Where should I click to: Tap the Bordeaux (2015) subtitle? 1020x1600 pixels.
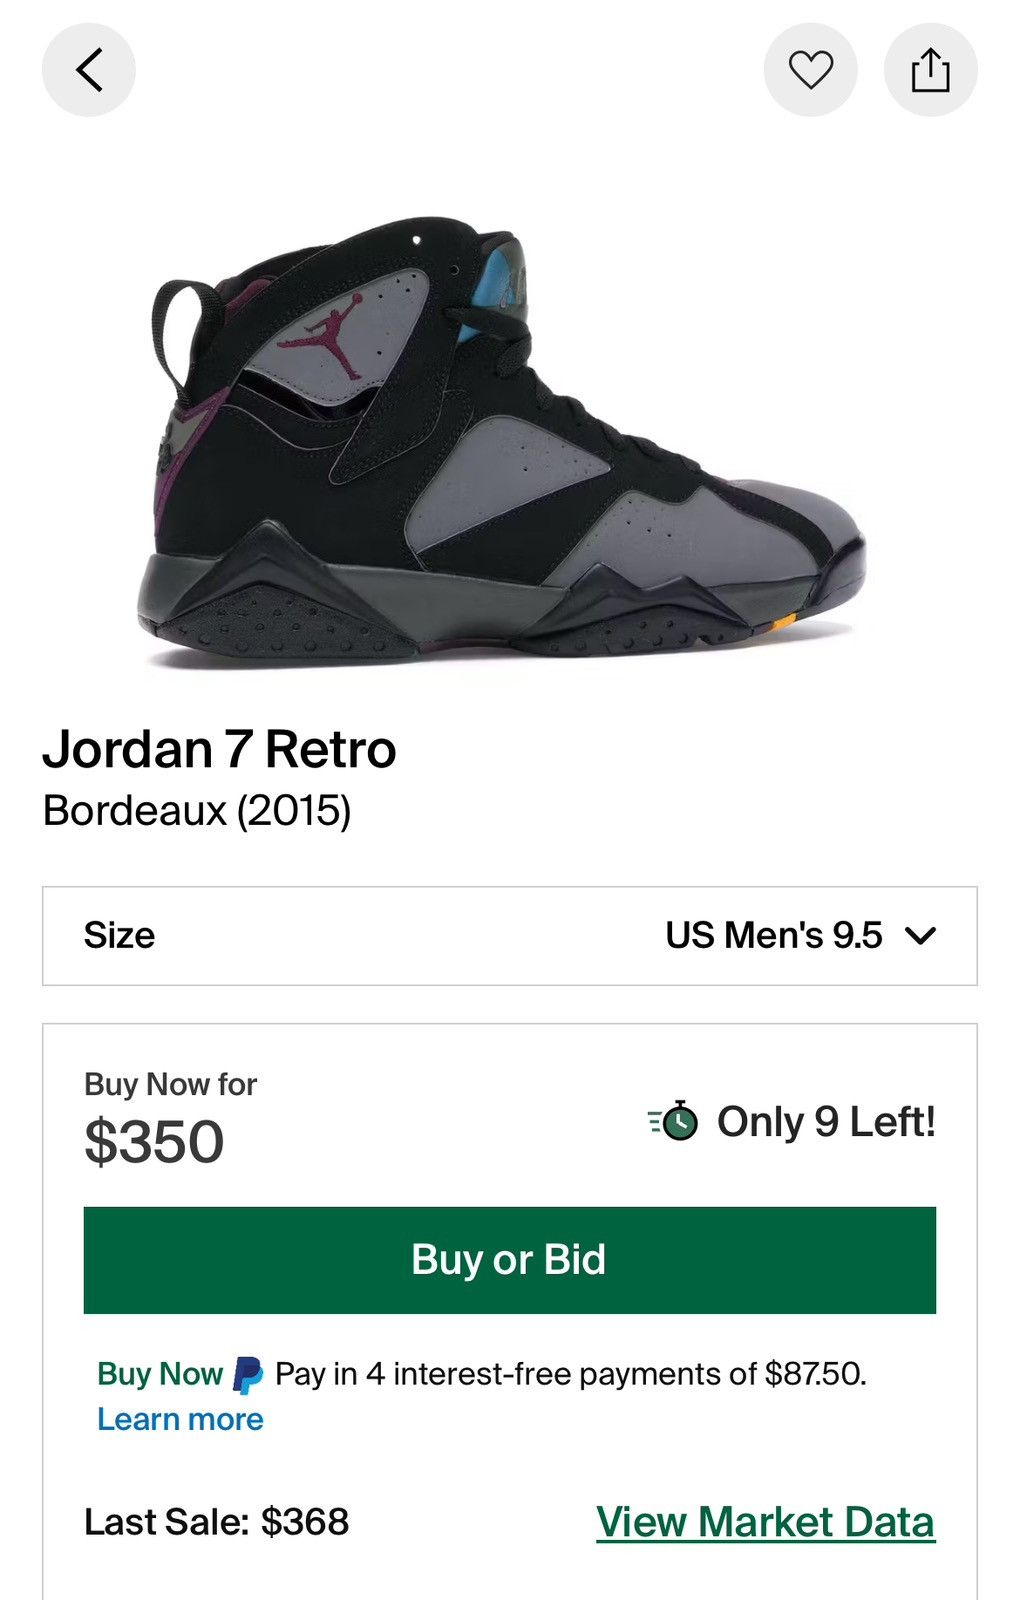197,810
